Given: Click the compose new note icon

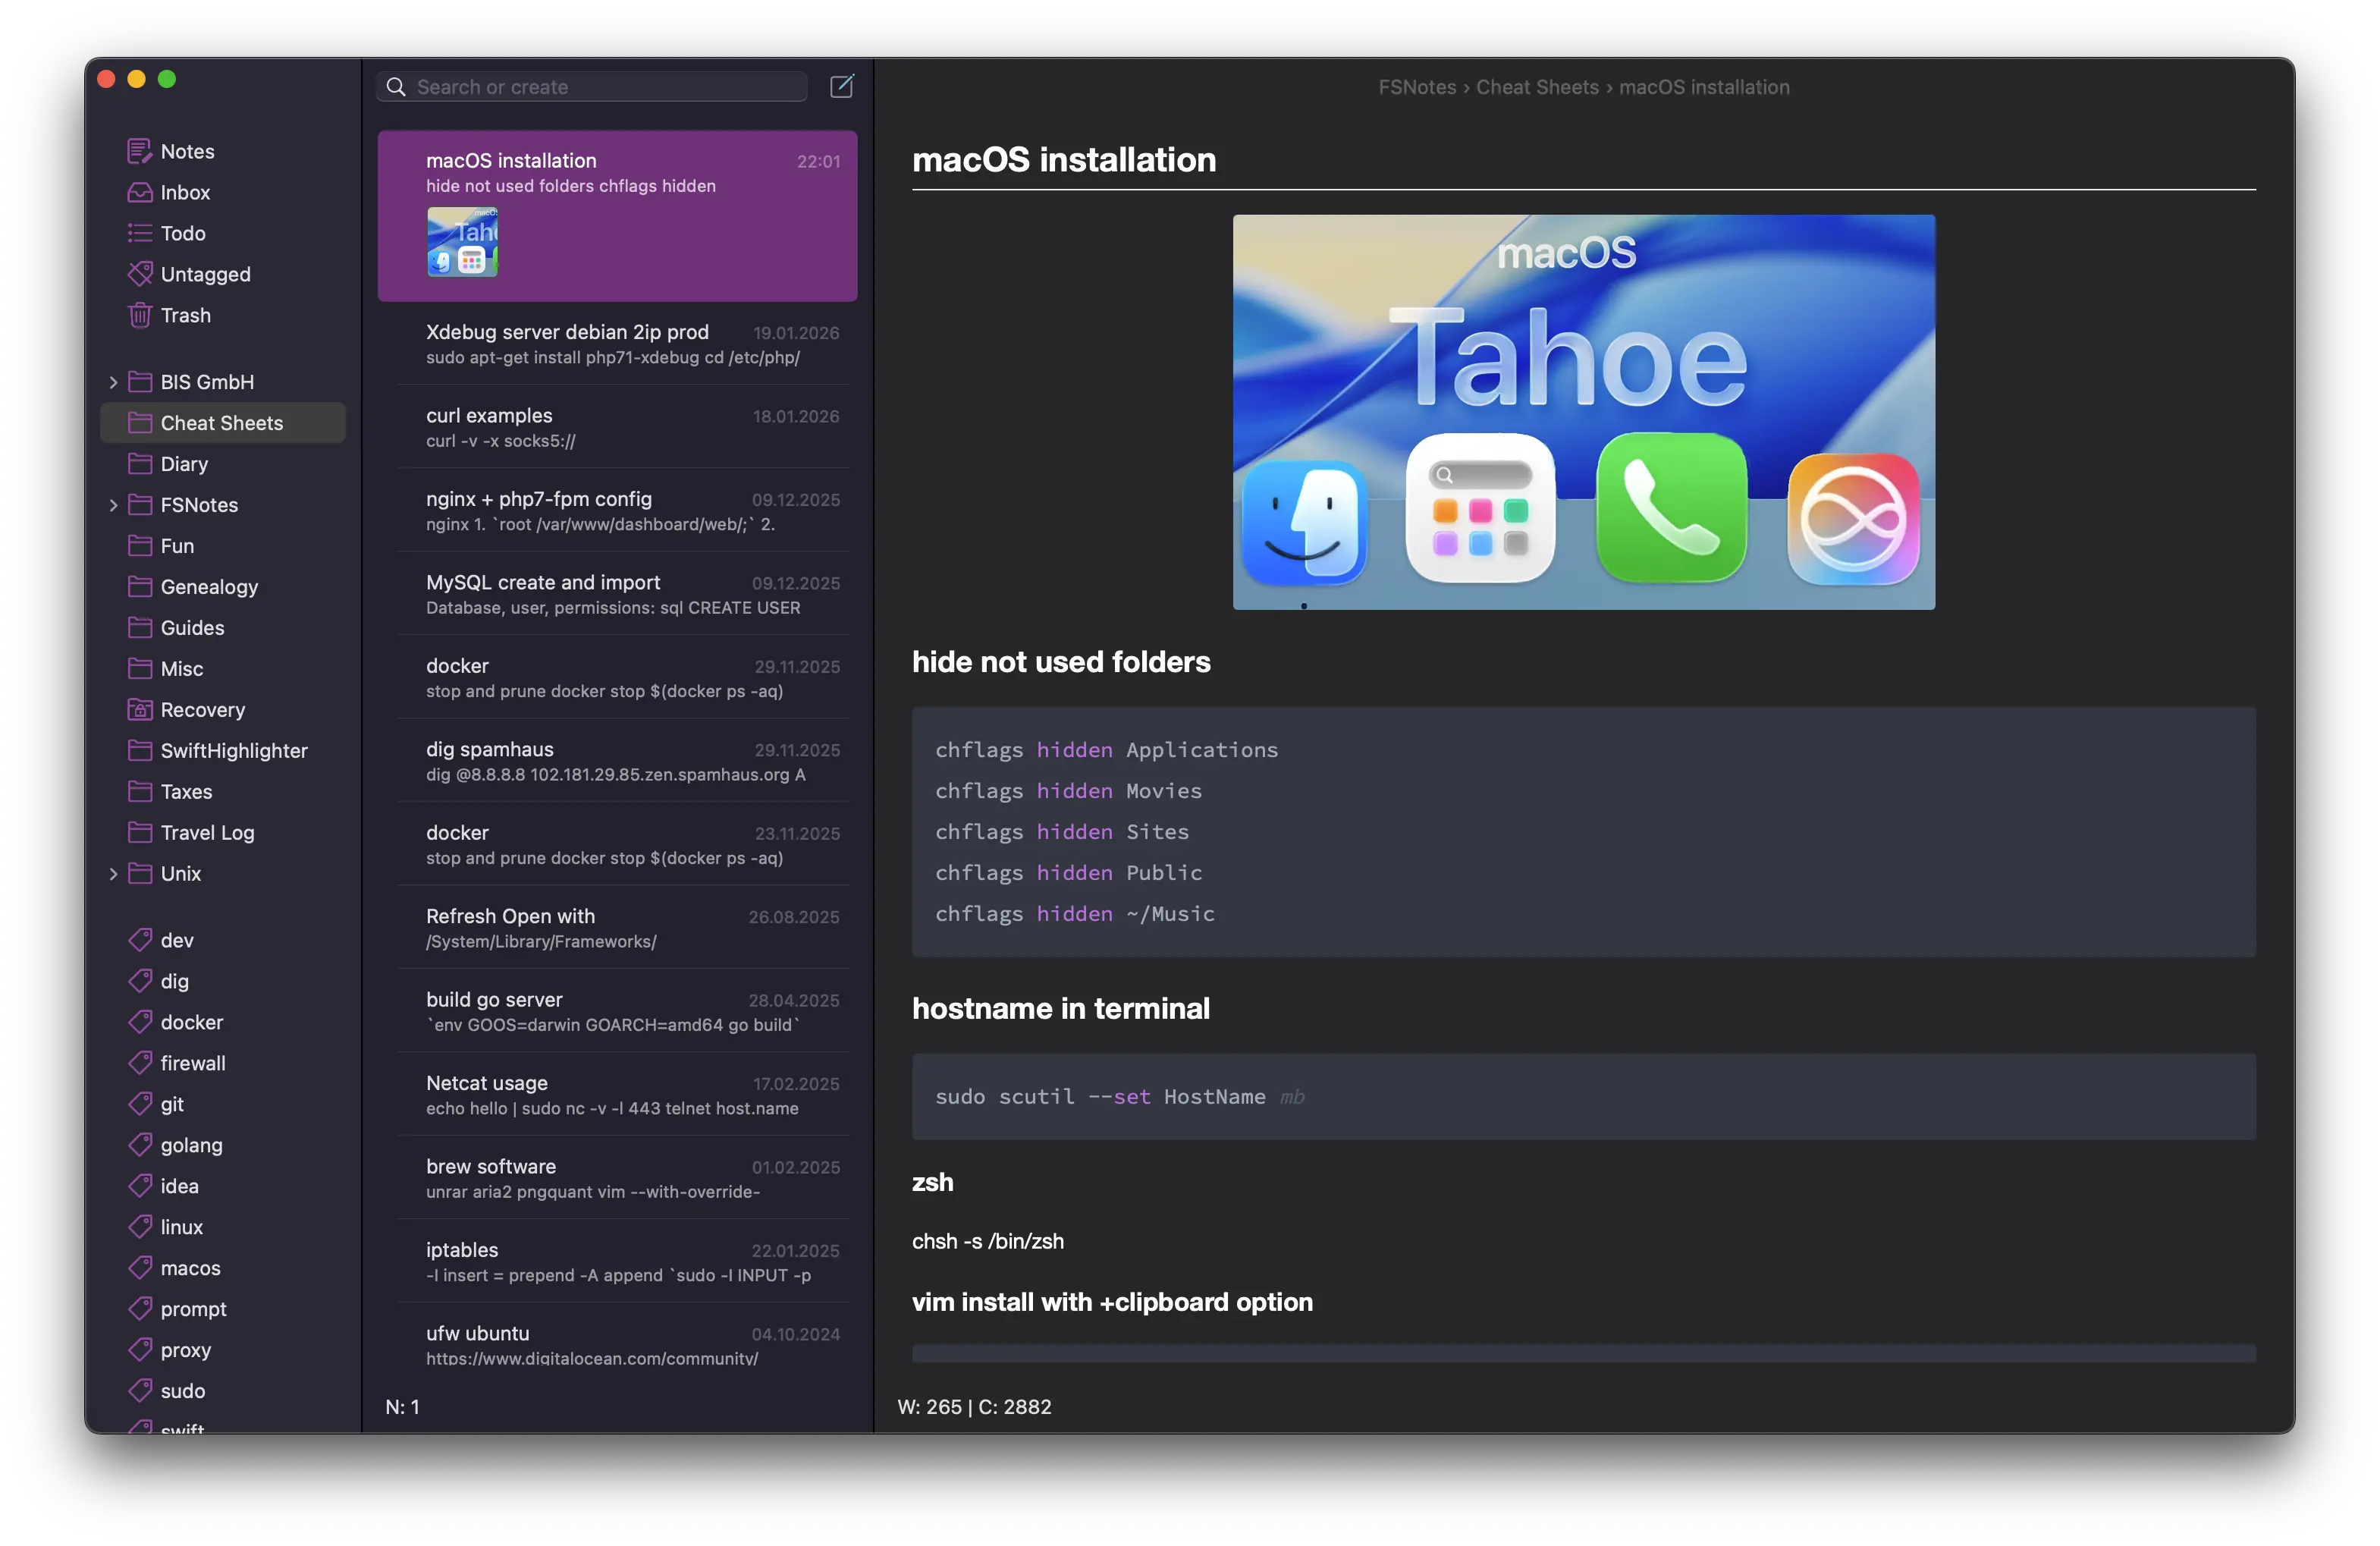Looking at the screenshot, I should (x=841, y=86).
